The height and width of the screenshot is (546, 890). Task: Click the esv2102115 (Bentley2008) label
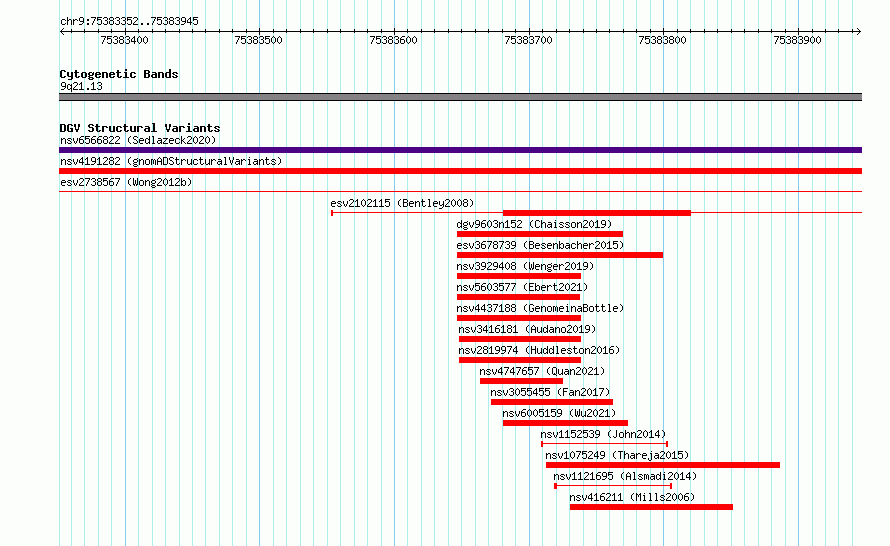[x=402, y=203]
